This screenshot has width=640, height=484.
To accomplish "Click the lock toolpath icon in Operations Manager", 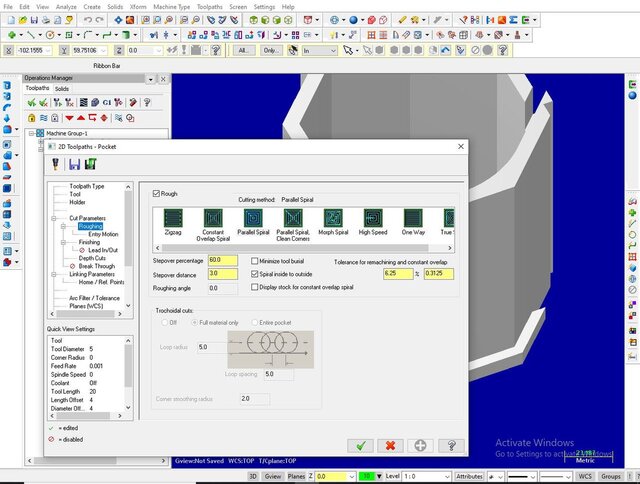I will [x=31, y=118].
